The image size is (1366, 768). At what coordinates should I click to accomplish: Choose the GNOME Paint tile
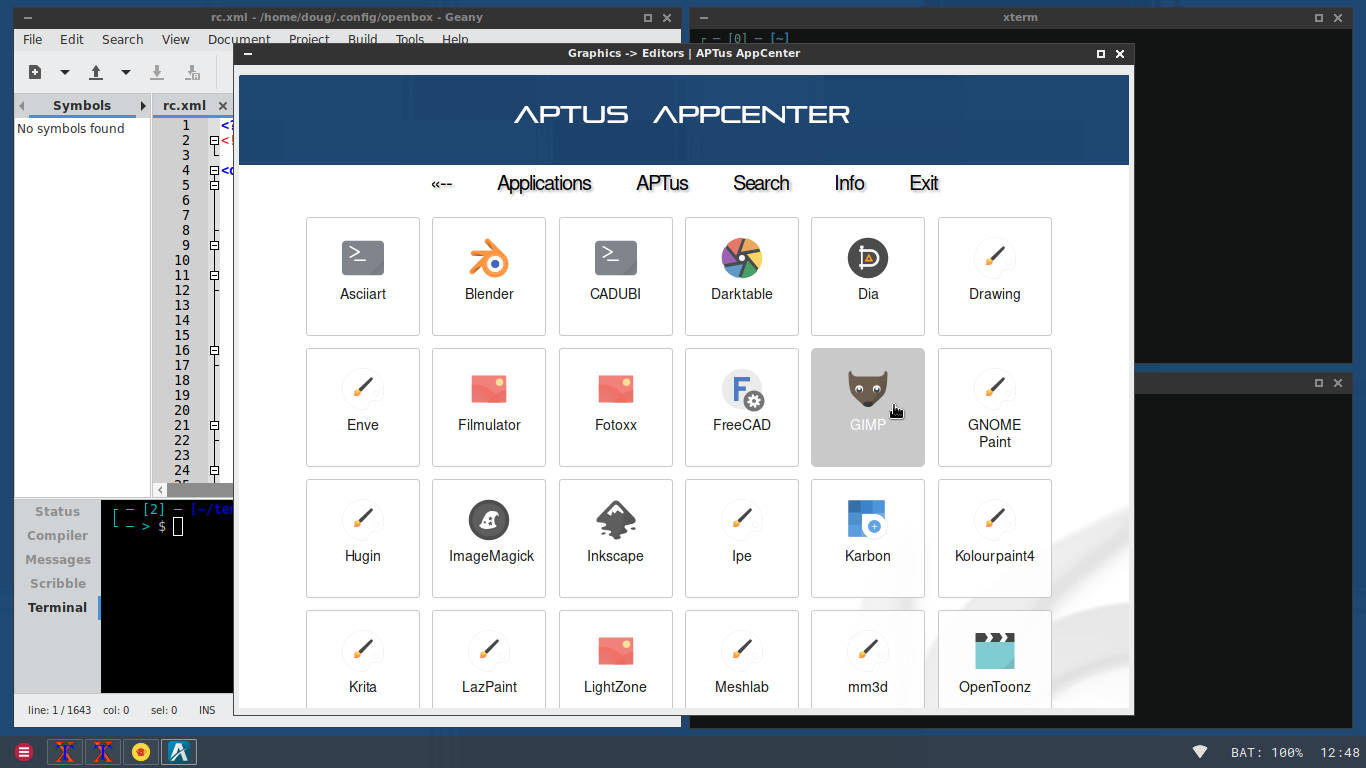pos(995,407)
